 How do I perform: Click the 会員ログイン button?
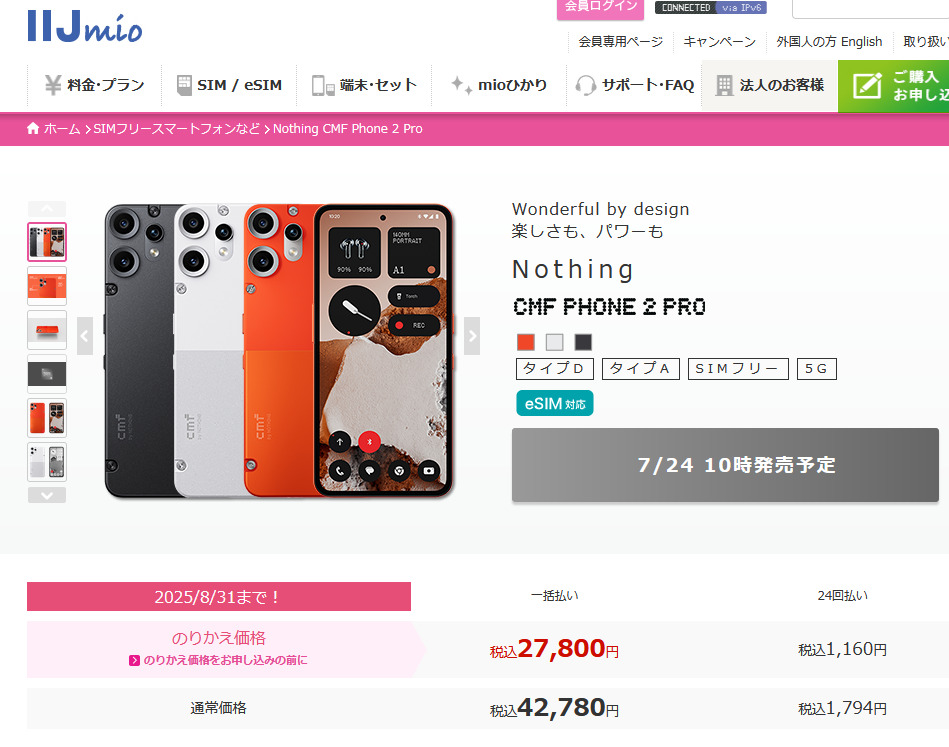click(x=600, y=7)
